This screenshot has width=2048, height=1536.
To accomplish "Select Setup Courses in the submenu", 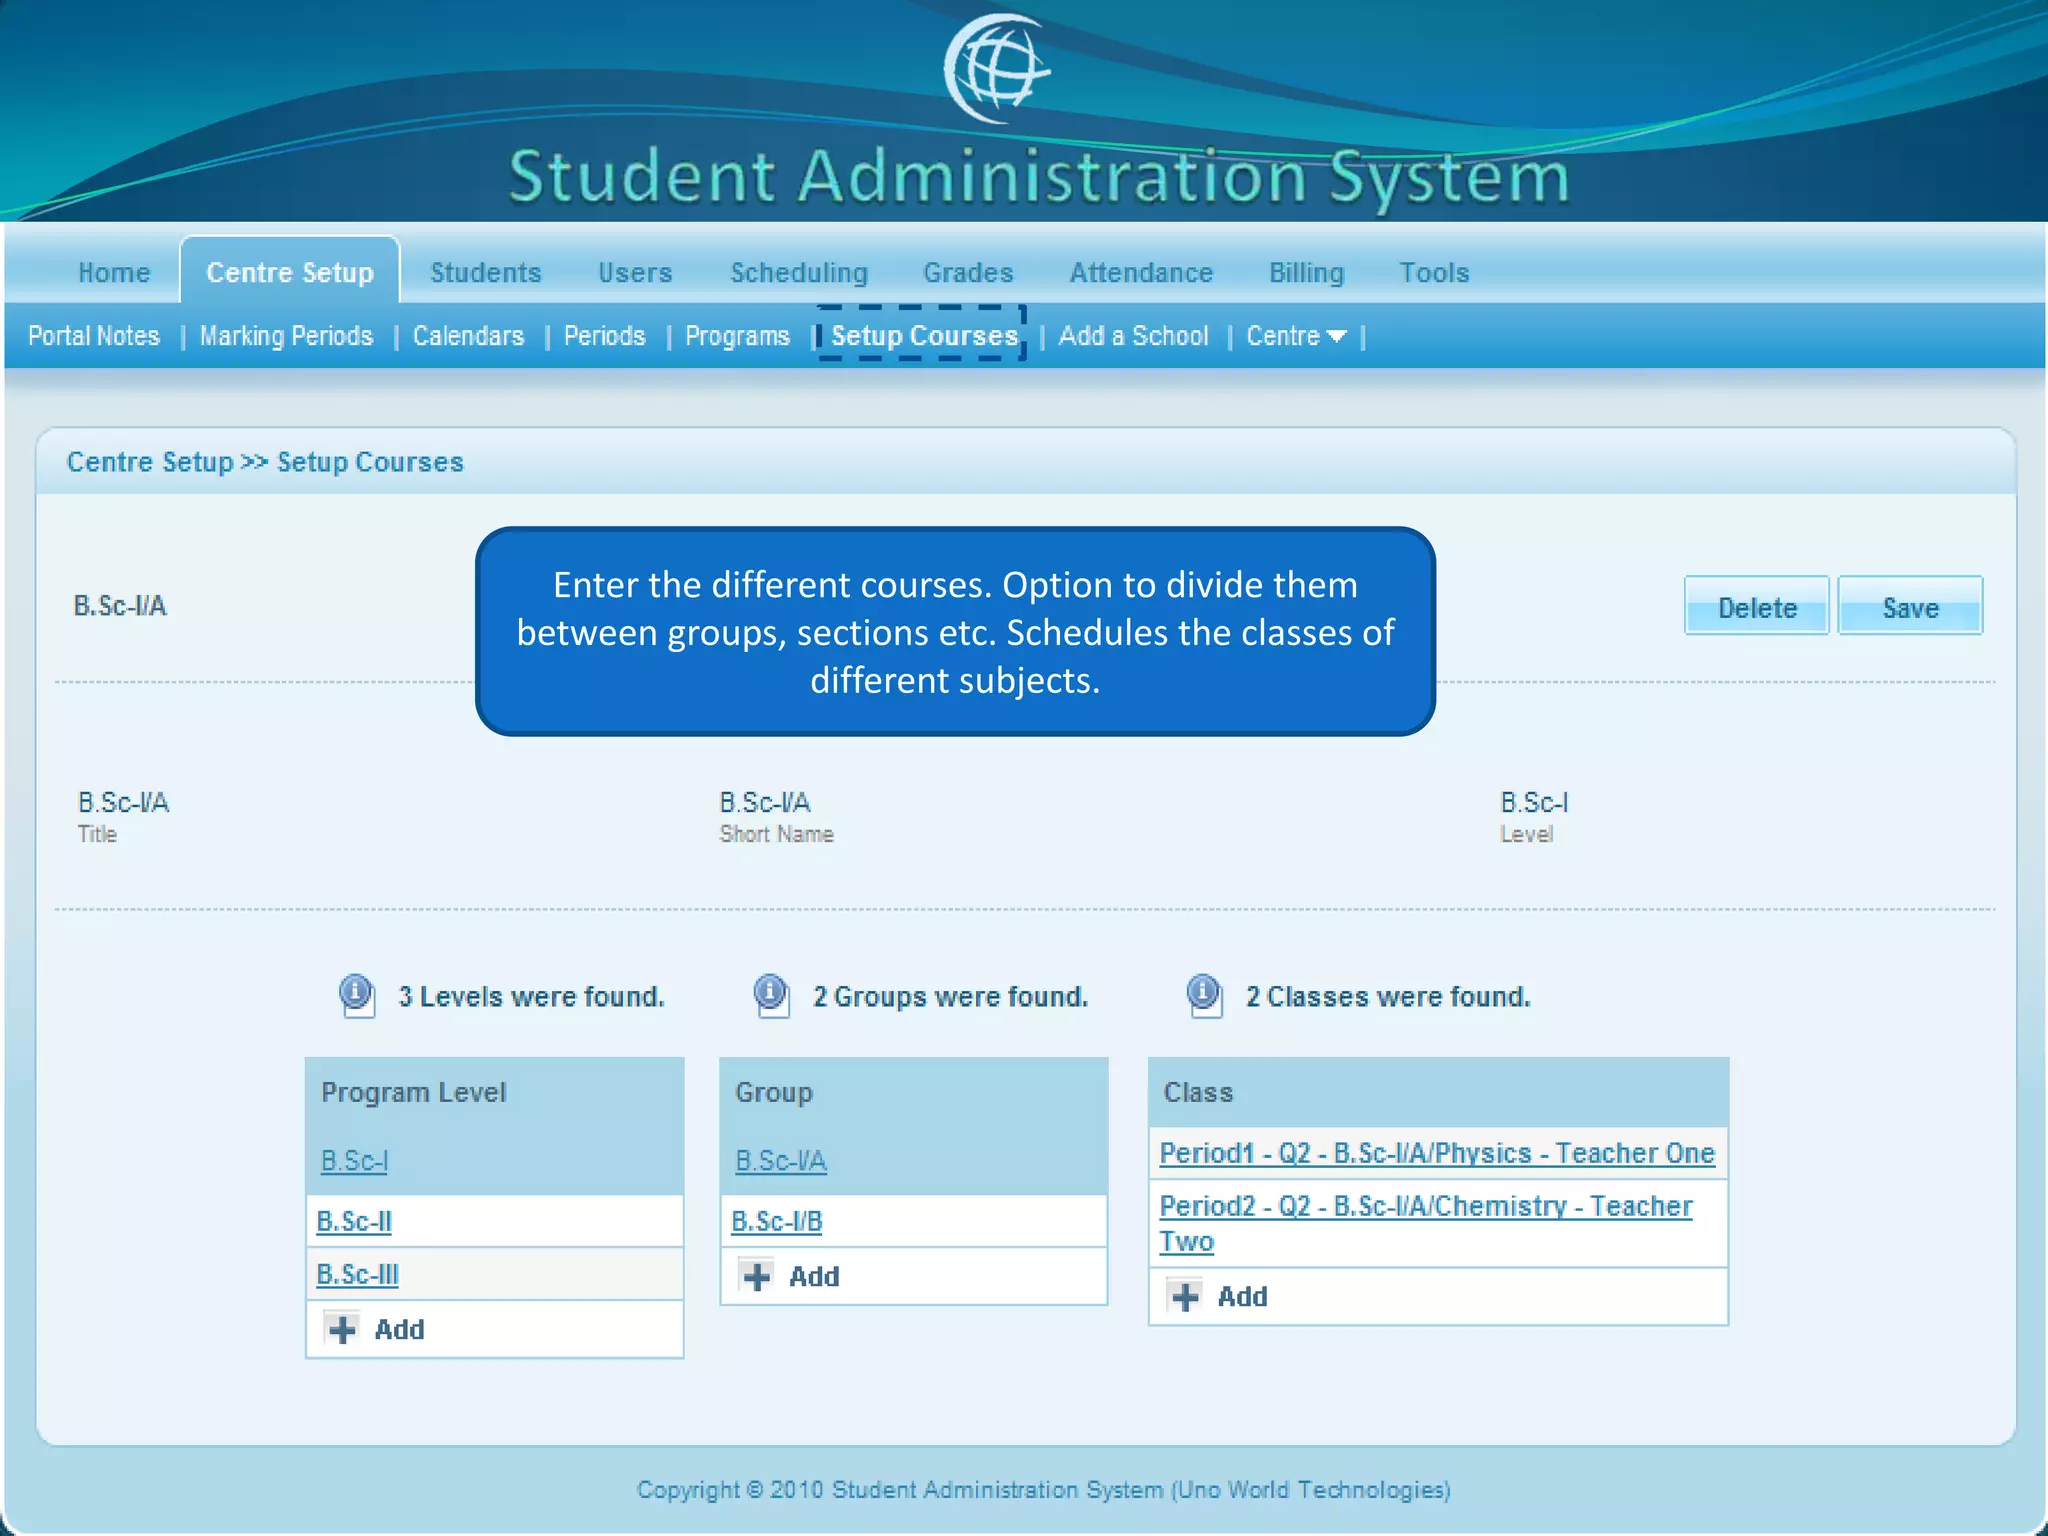I will click(924, 335).
